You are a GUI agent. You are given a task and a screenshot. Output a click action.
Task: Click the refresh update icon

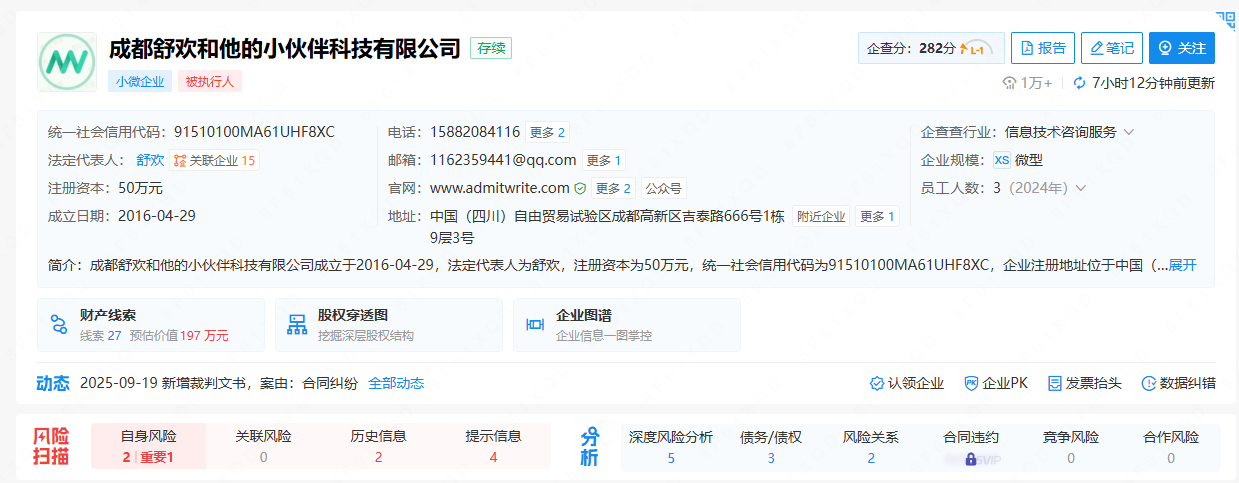(1080, 83)
